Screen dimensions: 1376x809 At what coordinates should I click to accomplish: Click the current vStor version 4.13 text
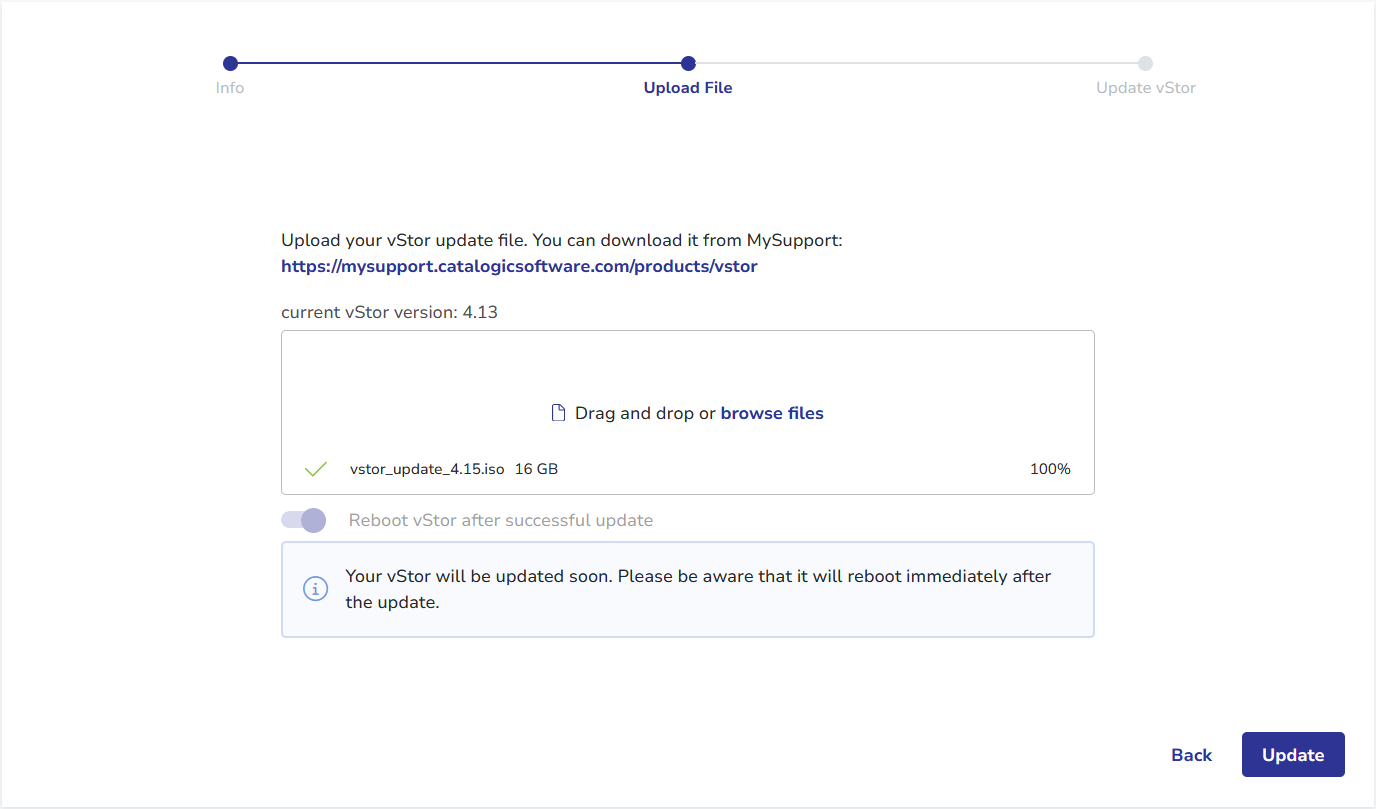coord(389,312)
